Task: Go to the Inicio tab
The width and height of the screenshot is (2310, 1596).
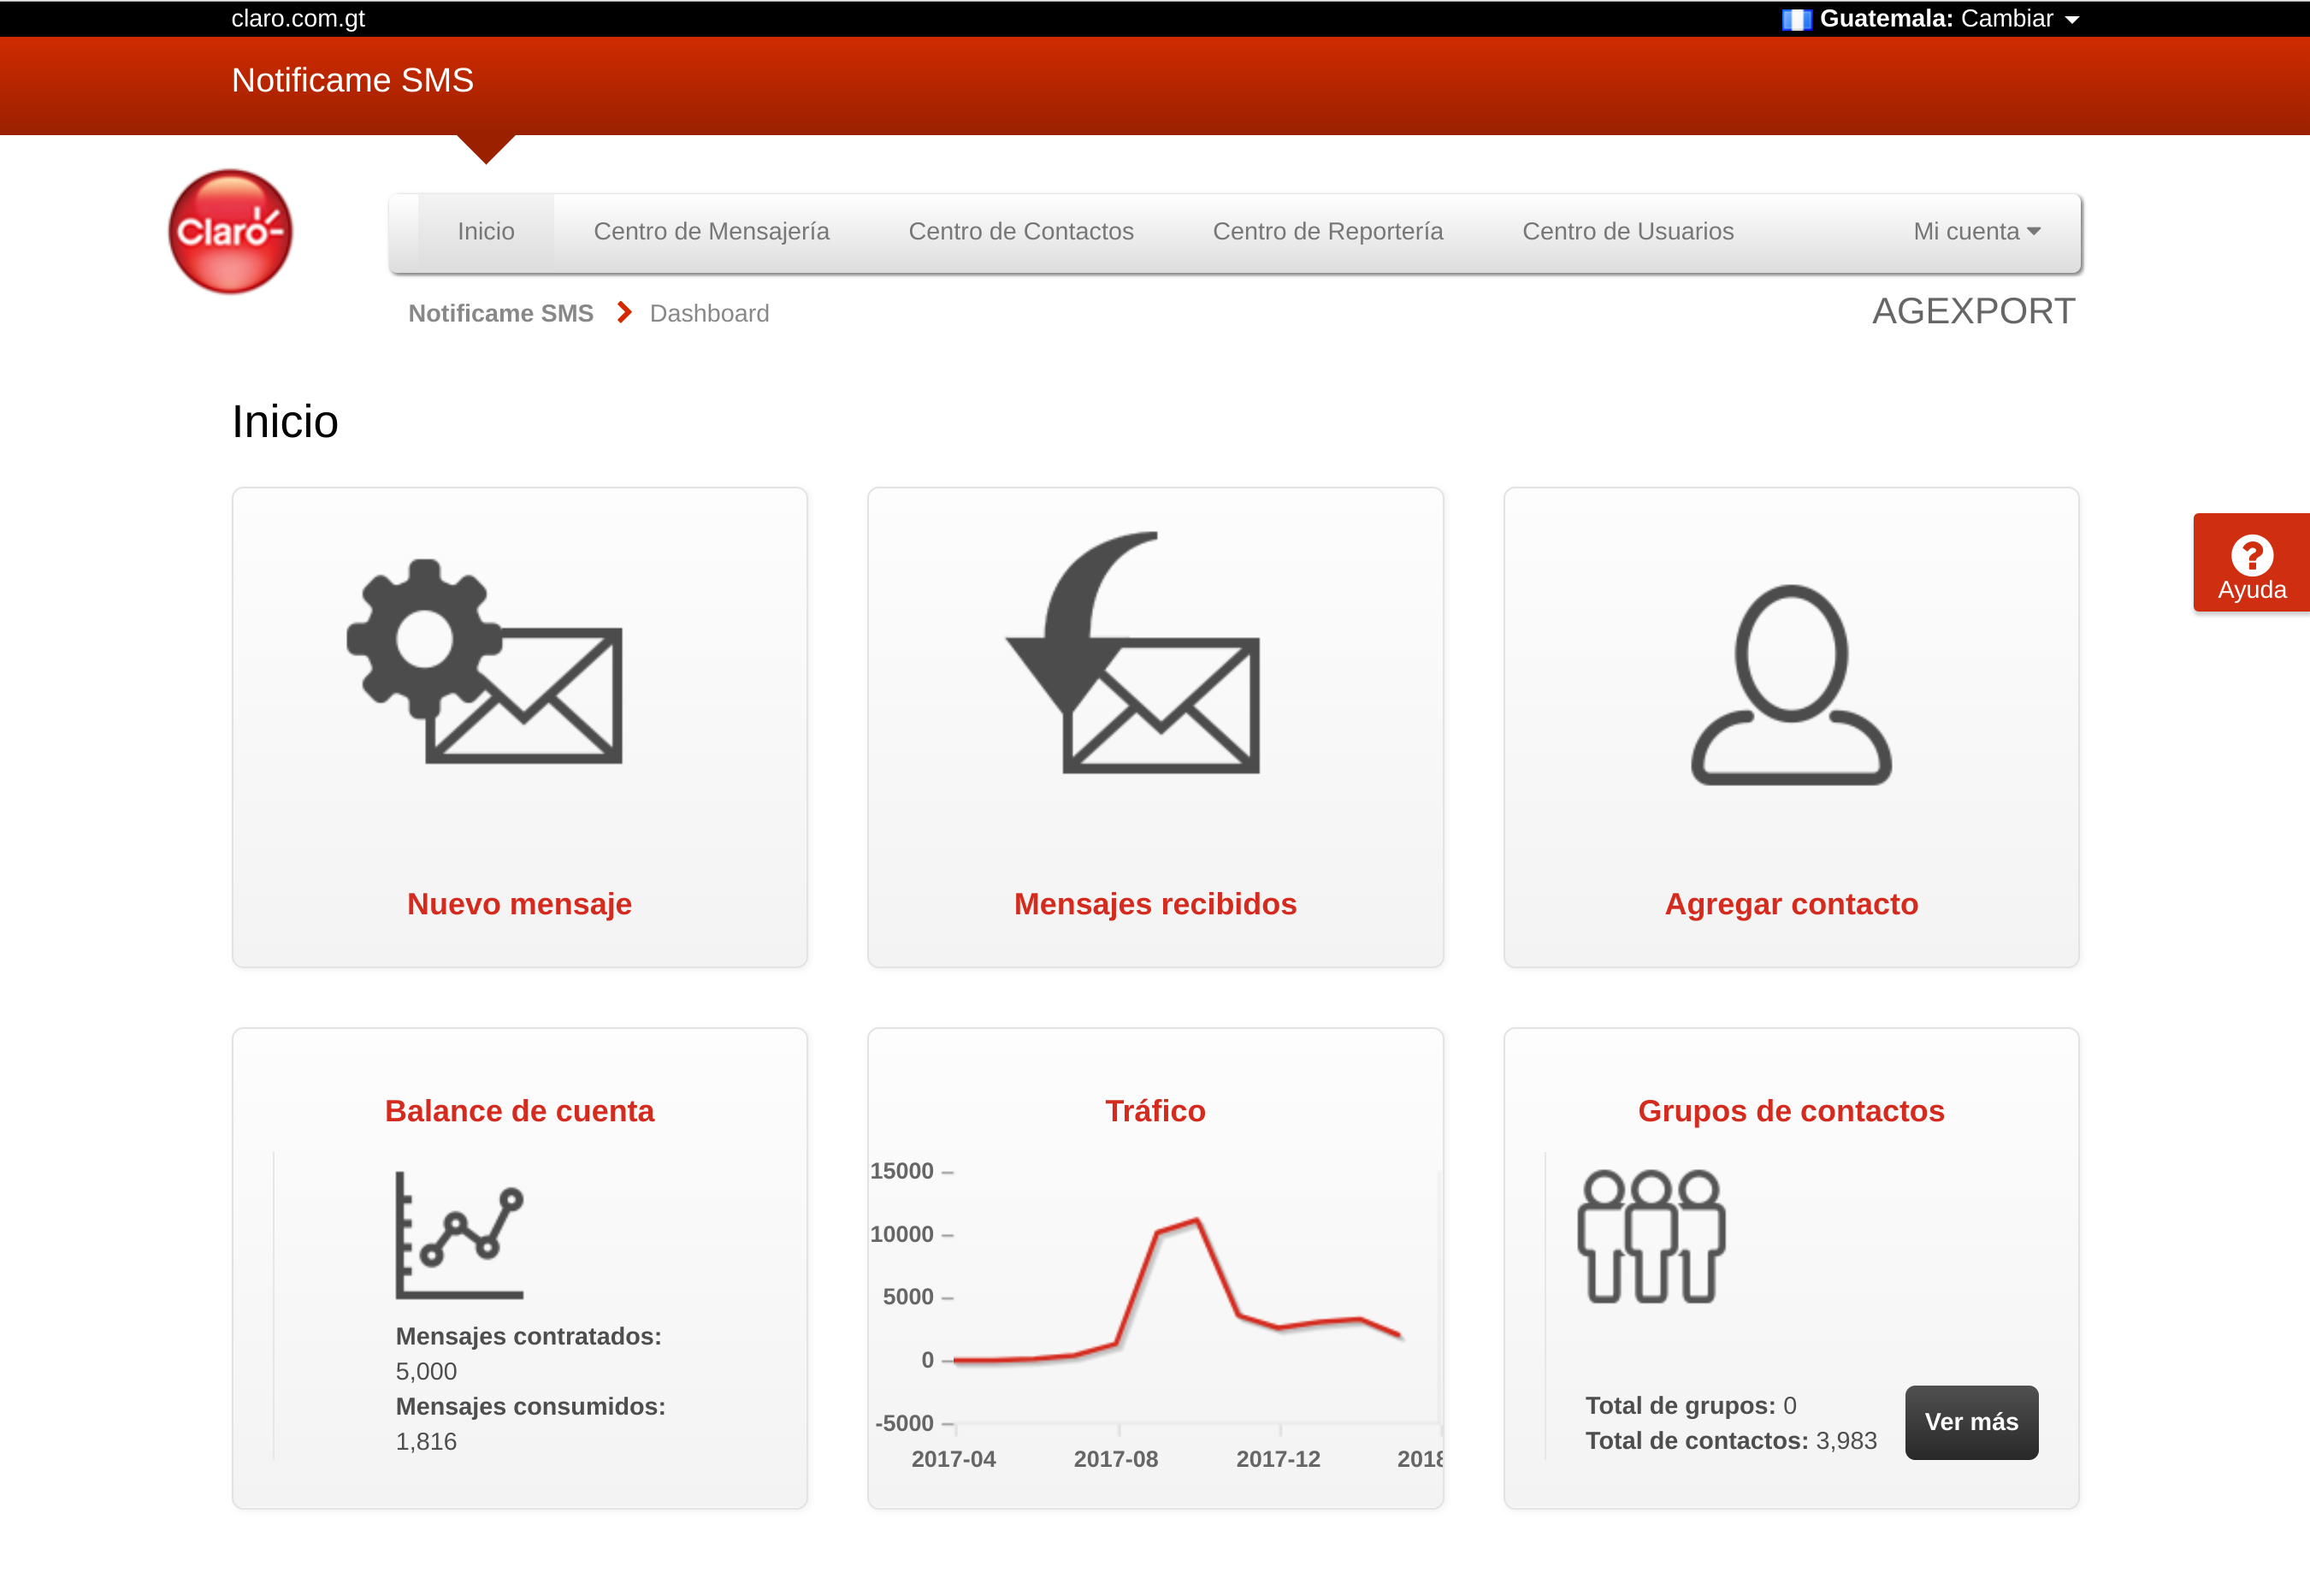Action: pos(486,232)
